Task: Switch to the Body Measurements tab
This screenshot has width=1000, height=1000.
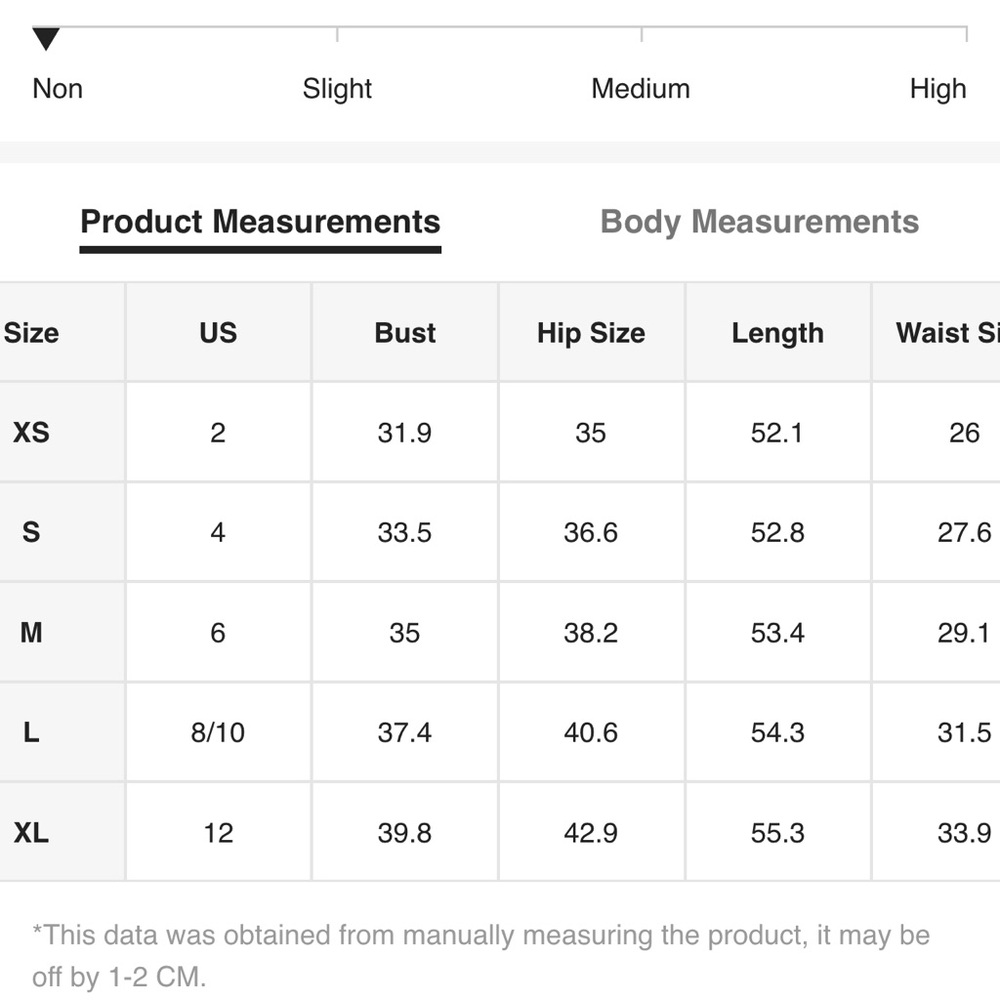Action: 760,222
